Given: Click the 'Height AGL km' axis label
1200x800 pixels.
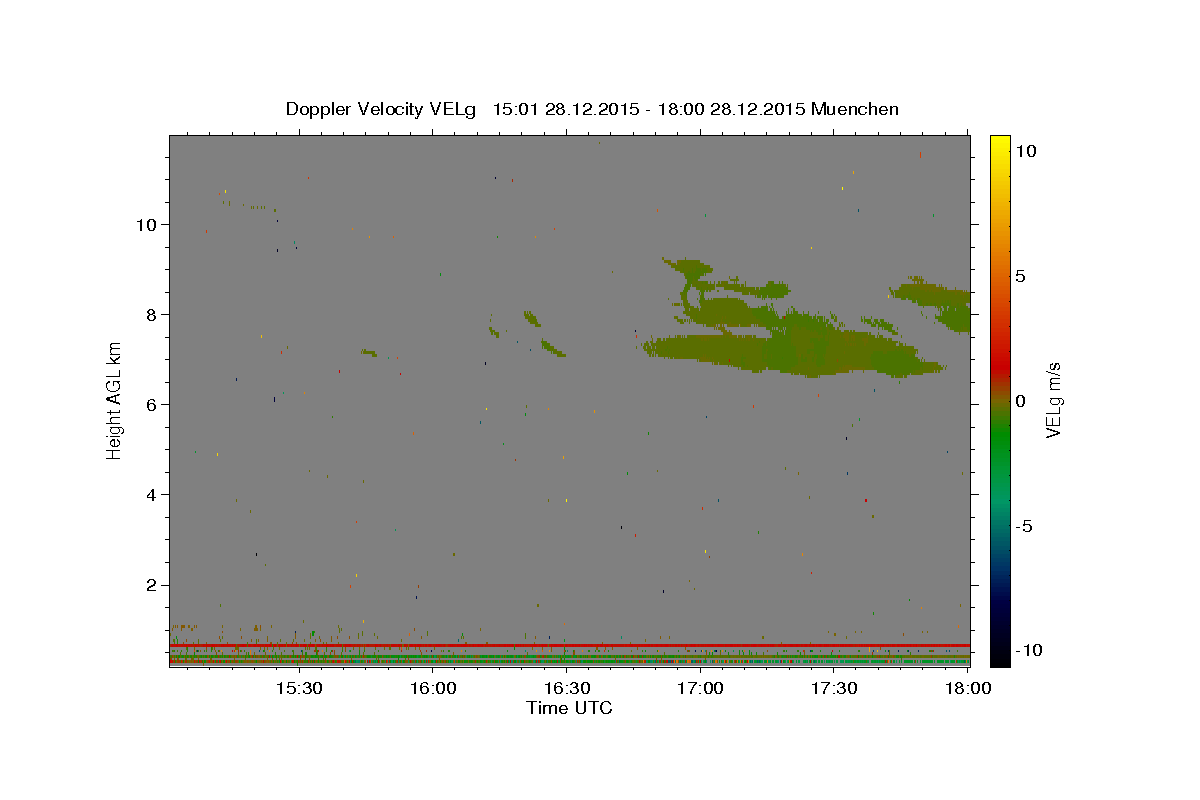Looking at the screenshot, I should coord(114,400).
